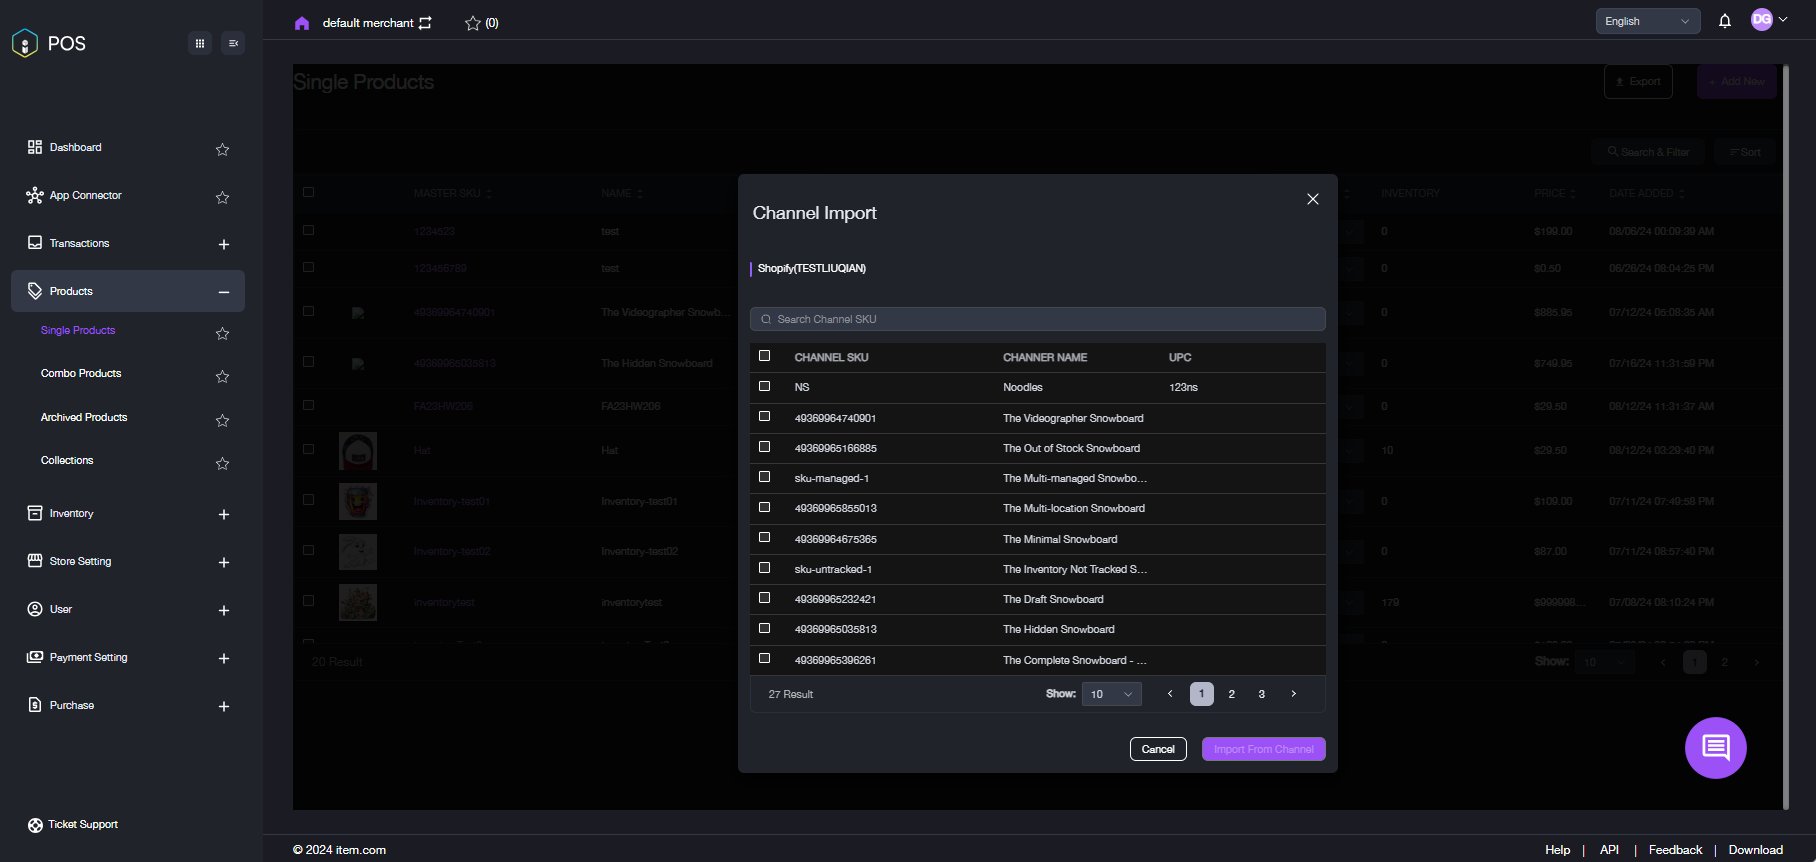The height and width of the screenshot is (862, 1816).
Task: Click the Search Channel SKU field
Action: point(1038,319)
